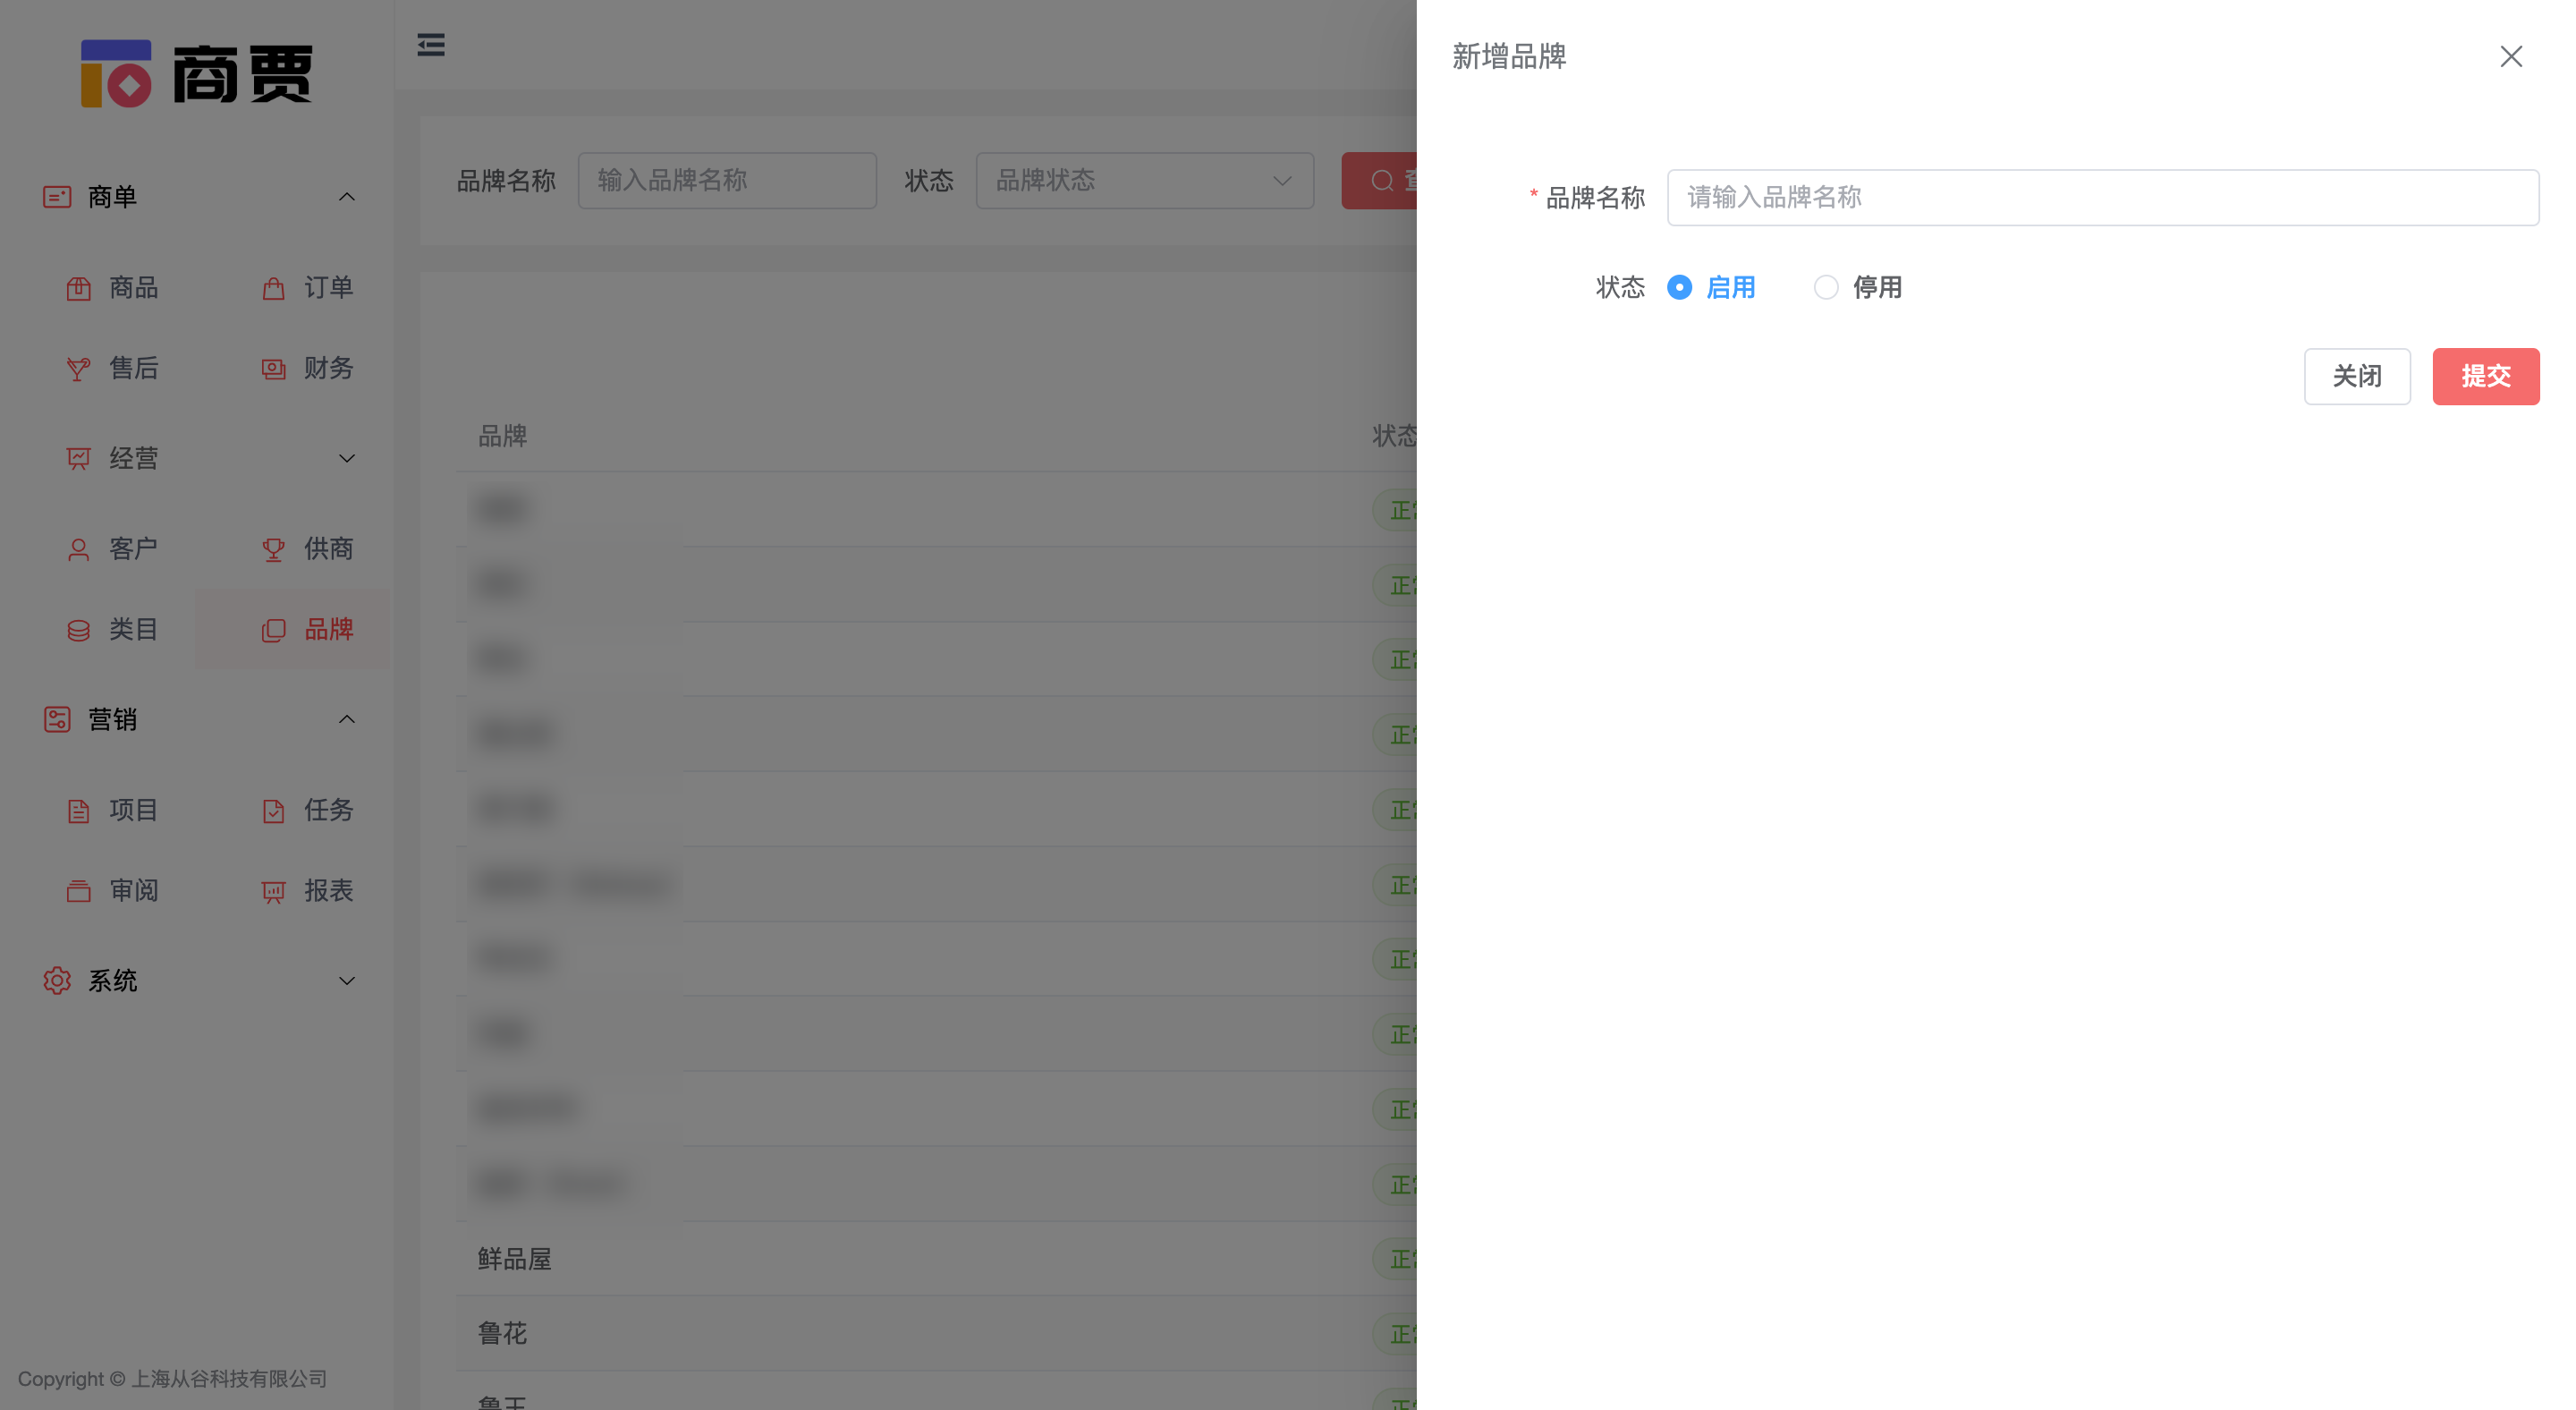Enable the 启用 status radio button
Screen dimensions: 2576x1410
tap(1680, 287)
